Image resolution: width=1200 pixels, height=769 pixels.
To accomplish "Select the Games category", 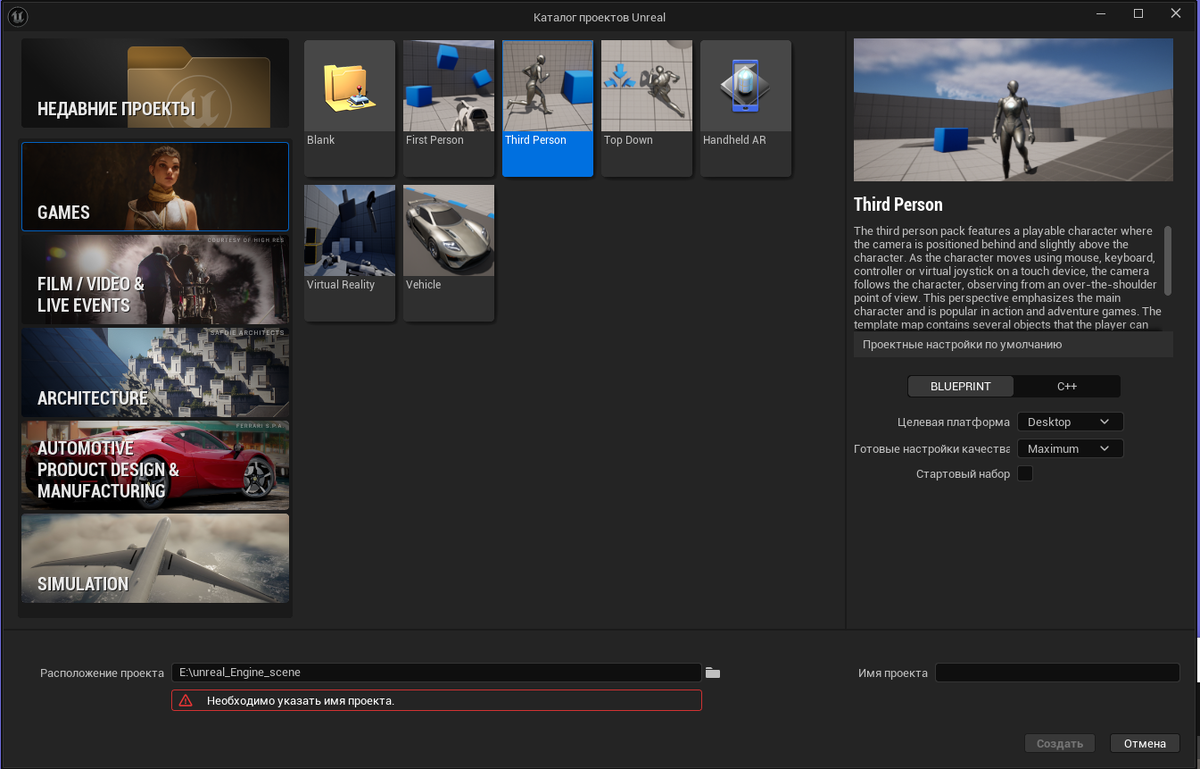I will tap(155, 187).
